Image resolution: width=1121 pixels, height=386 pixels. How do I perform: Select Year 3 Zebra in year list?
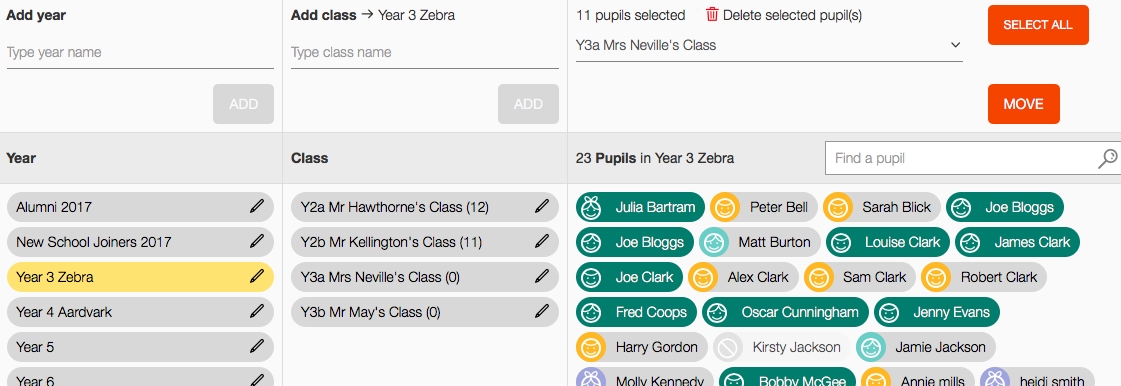(140, 277)
